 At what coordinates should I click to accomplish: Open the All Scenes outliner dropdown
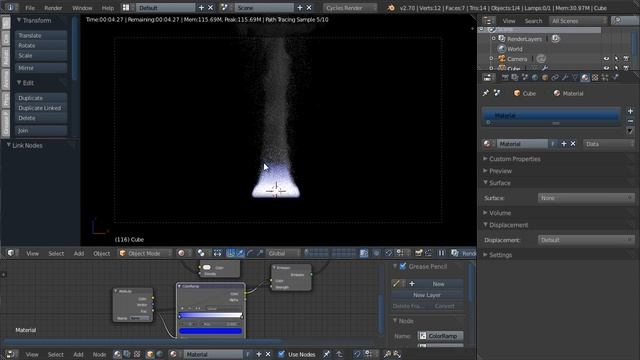578,21
